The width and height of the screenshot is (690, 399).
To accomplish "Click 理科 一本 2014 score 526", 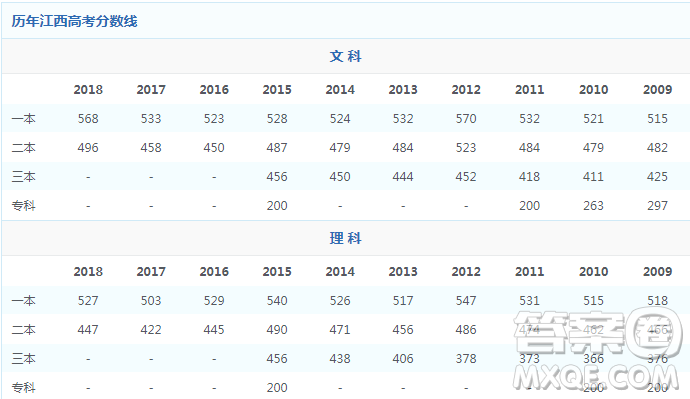I will tap(340, 300).
